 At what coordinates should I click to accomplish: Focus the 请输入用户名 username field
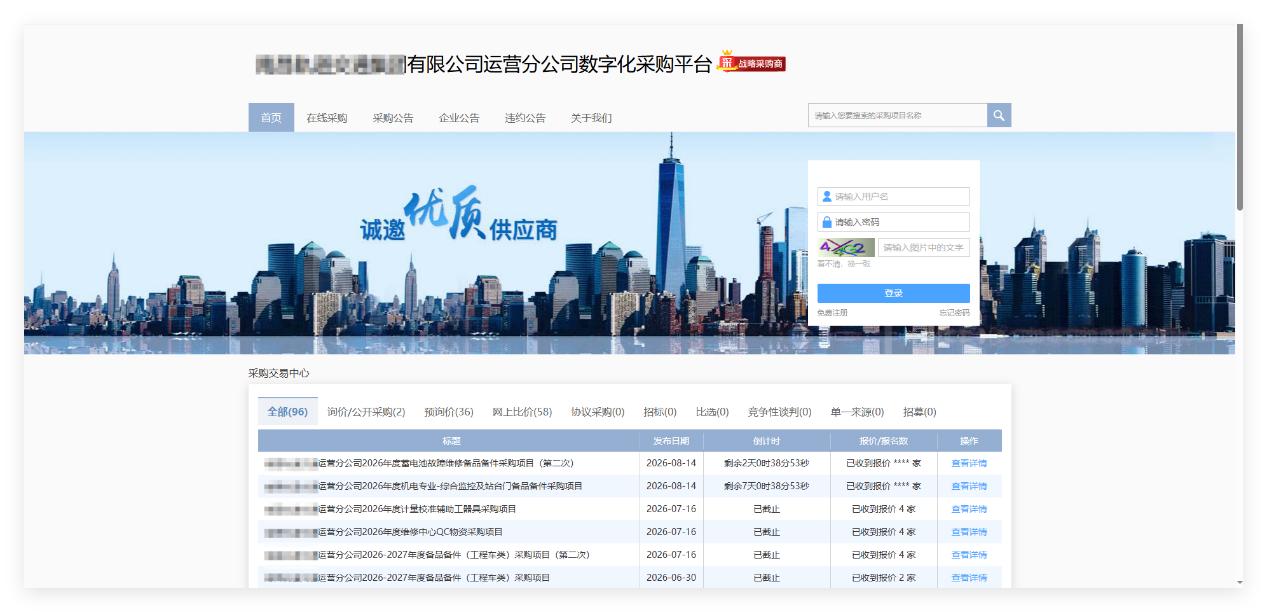[x=893, y=196]
